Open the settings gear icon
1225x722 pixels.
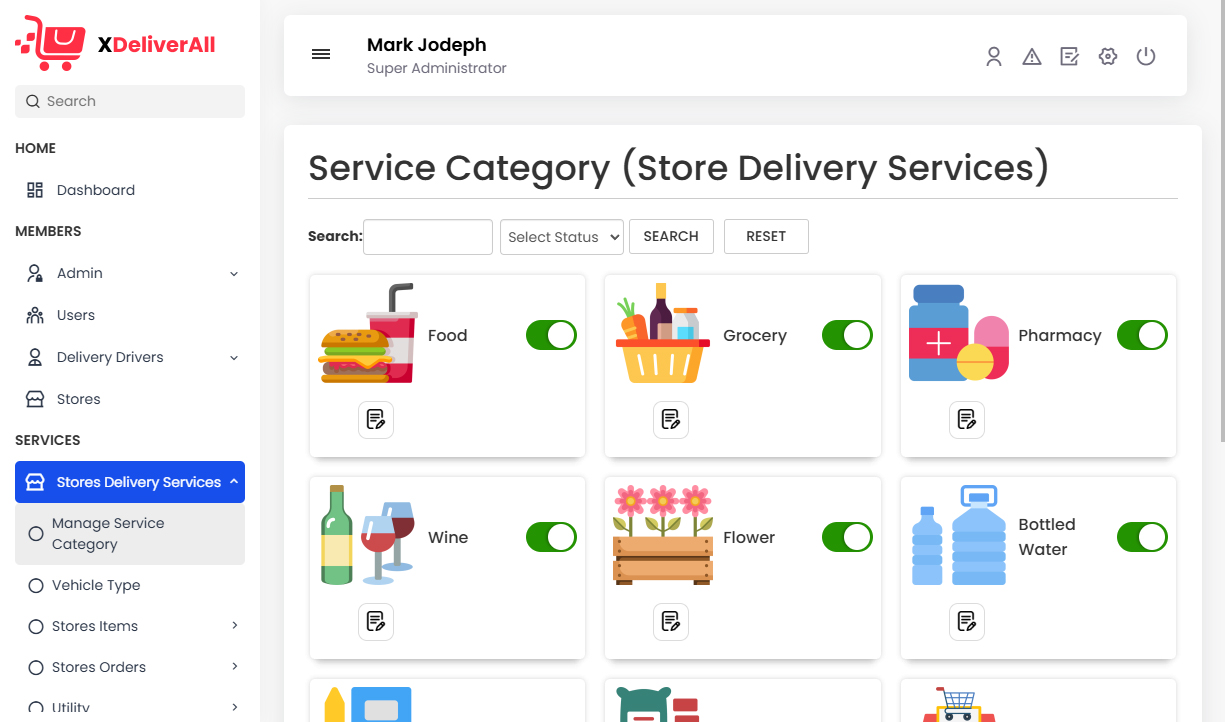[x=1108, y=57]
